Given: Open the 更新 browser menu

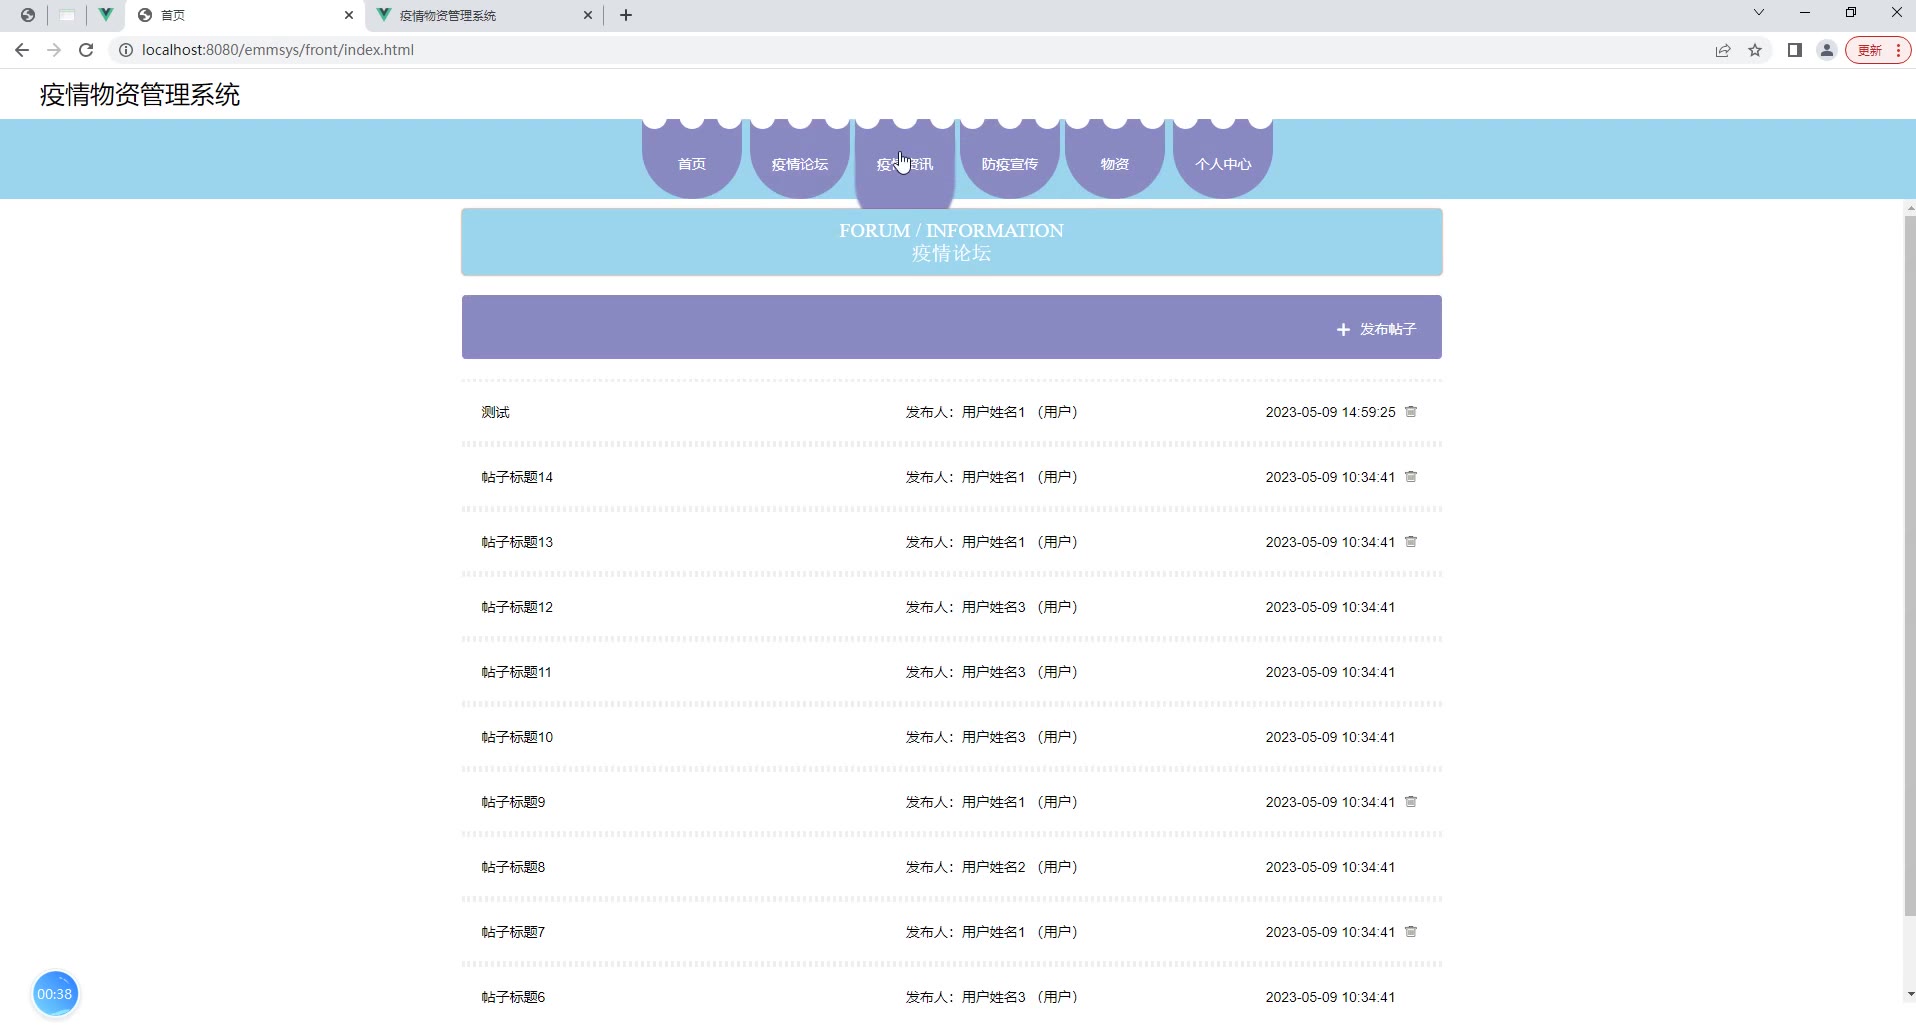Looking at the screenshot, I should [1877, 50].
